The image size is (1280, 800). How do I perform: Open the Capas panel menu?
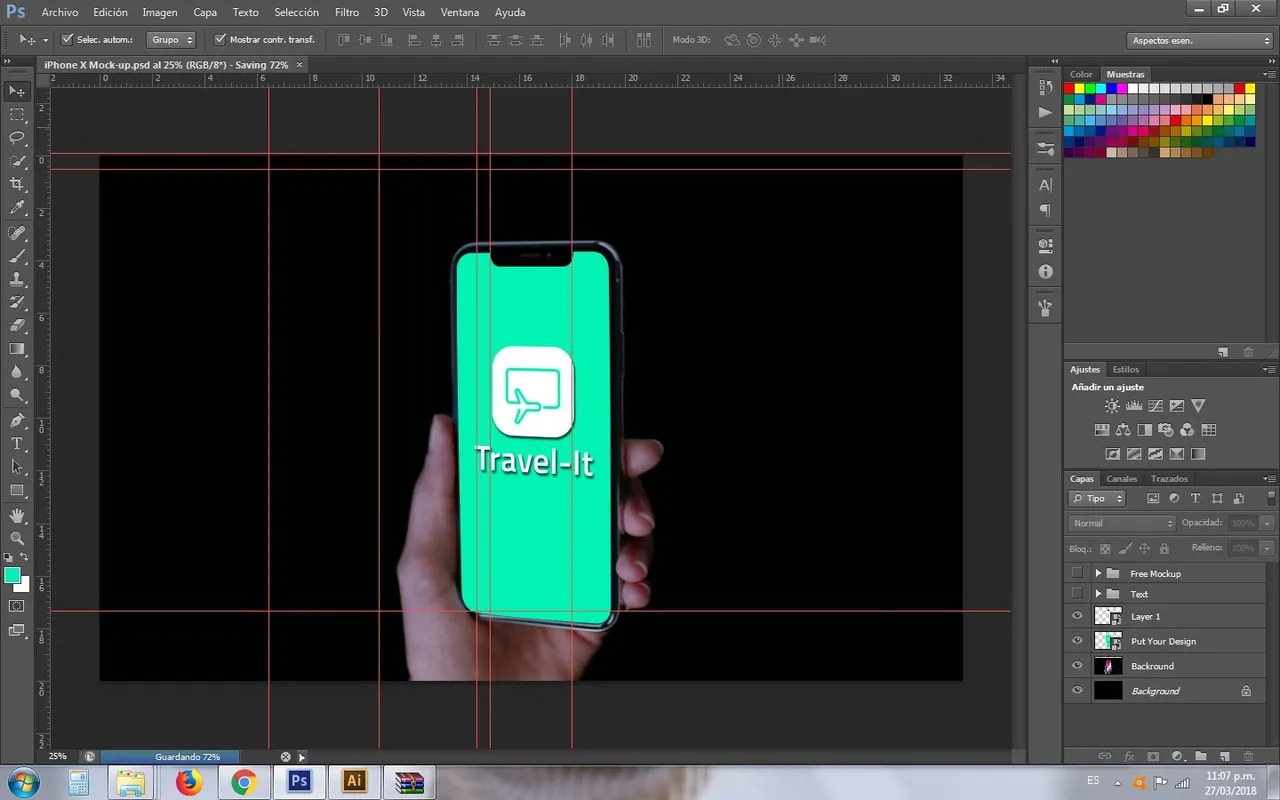pos(1269,479)
